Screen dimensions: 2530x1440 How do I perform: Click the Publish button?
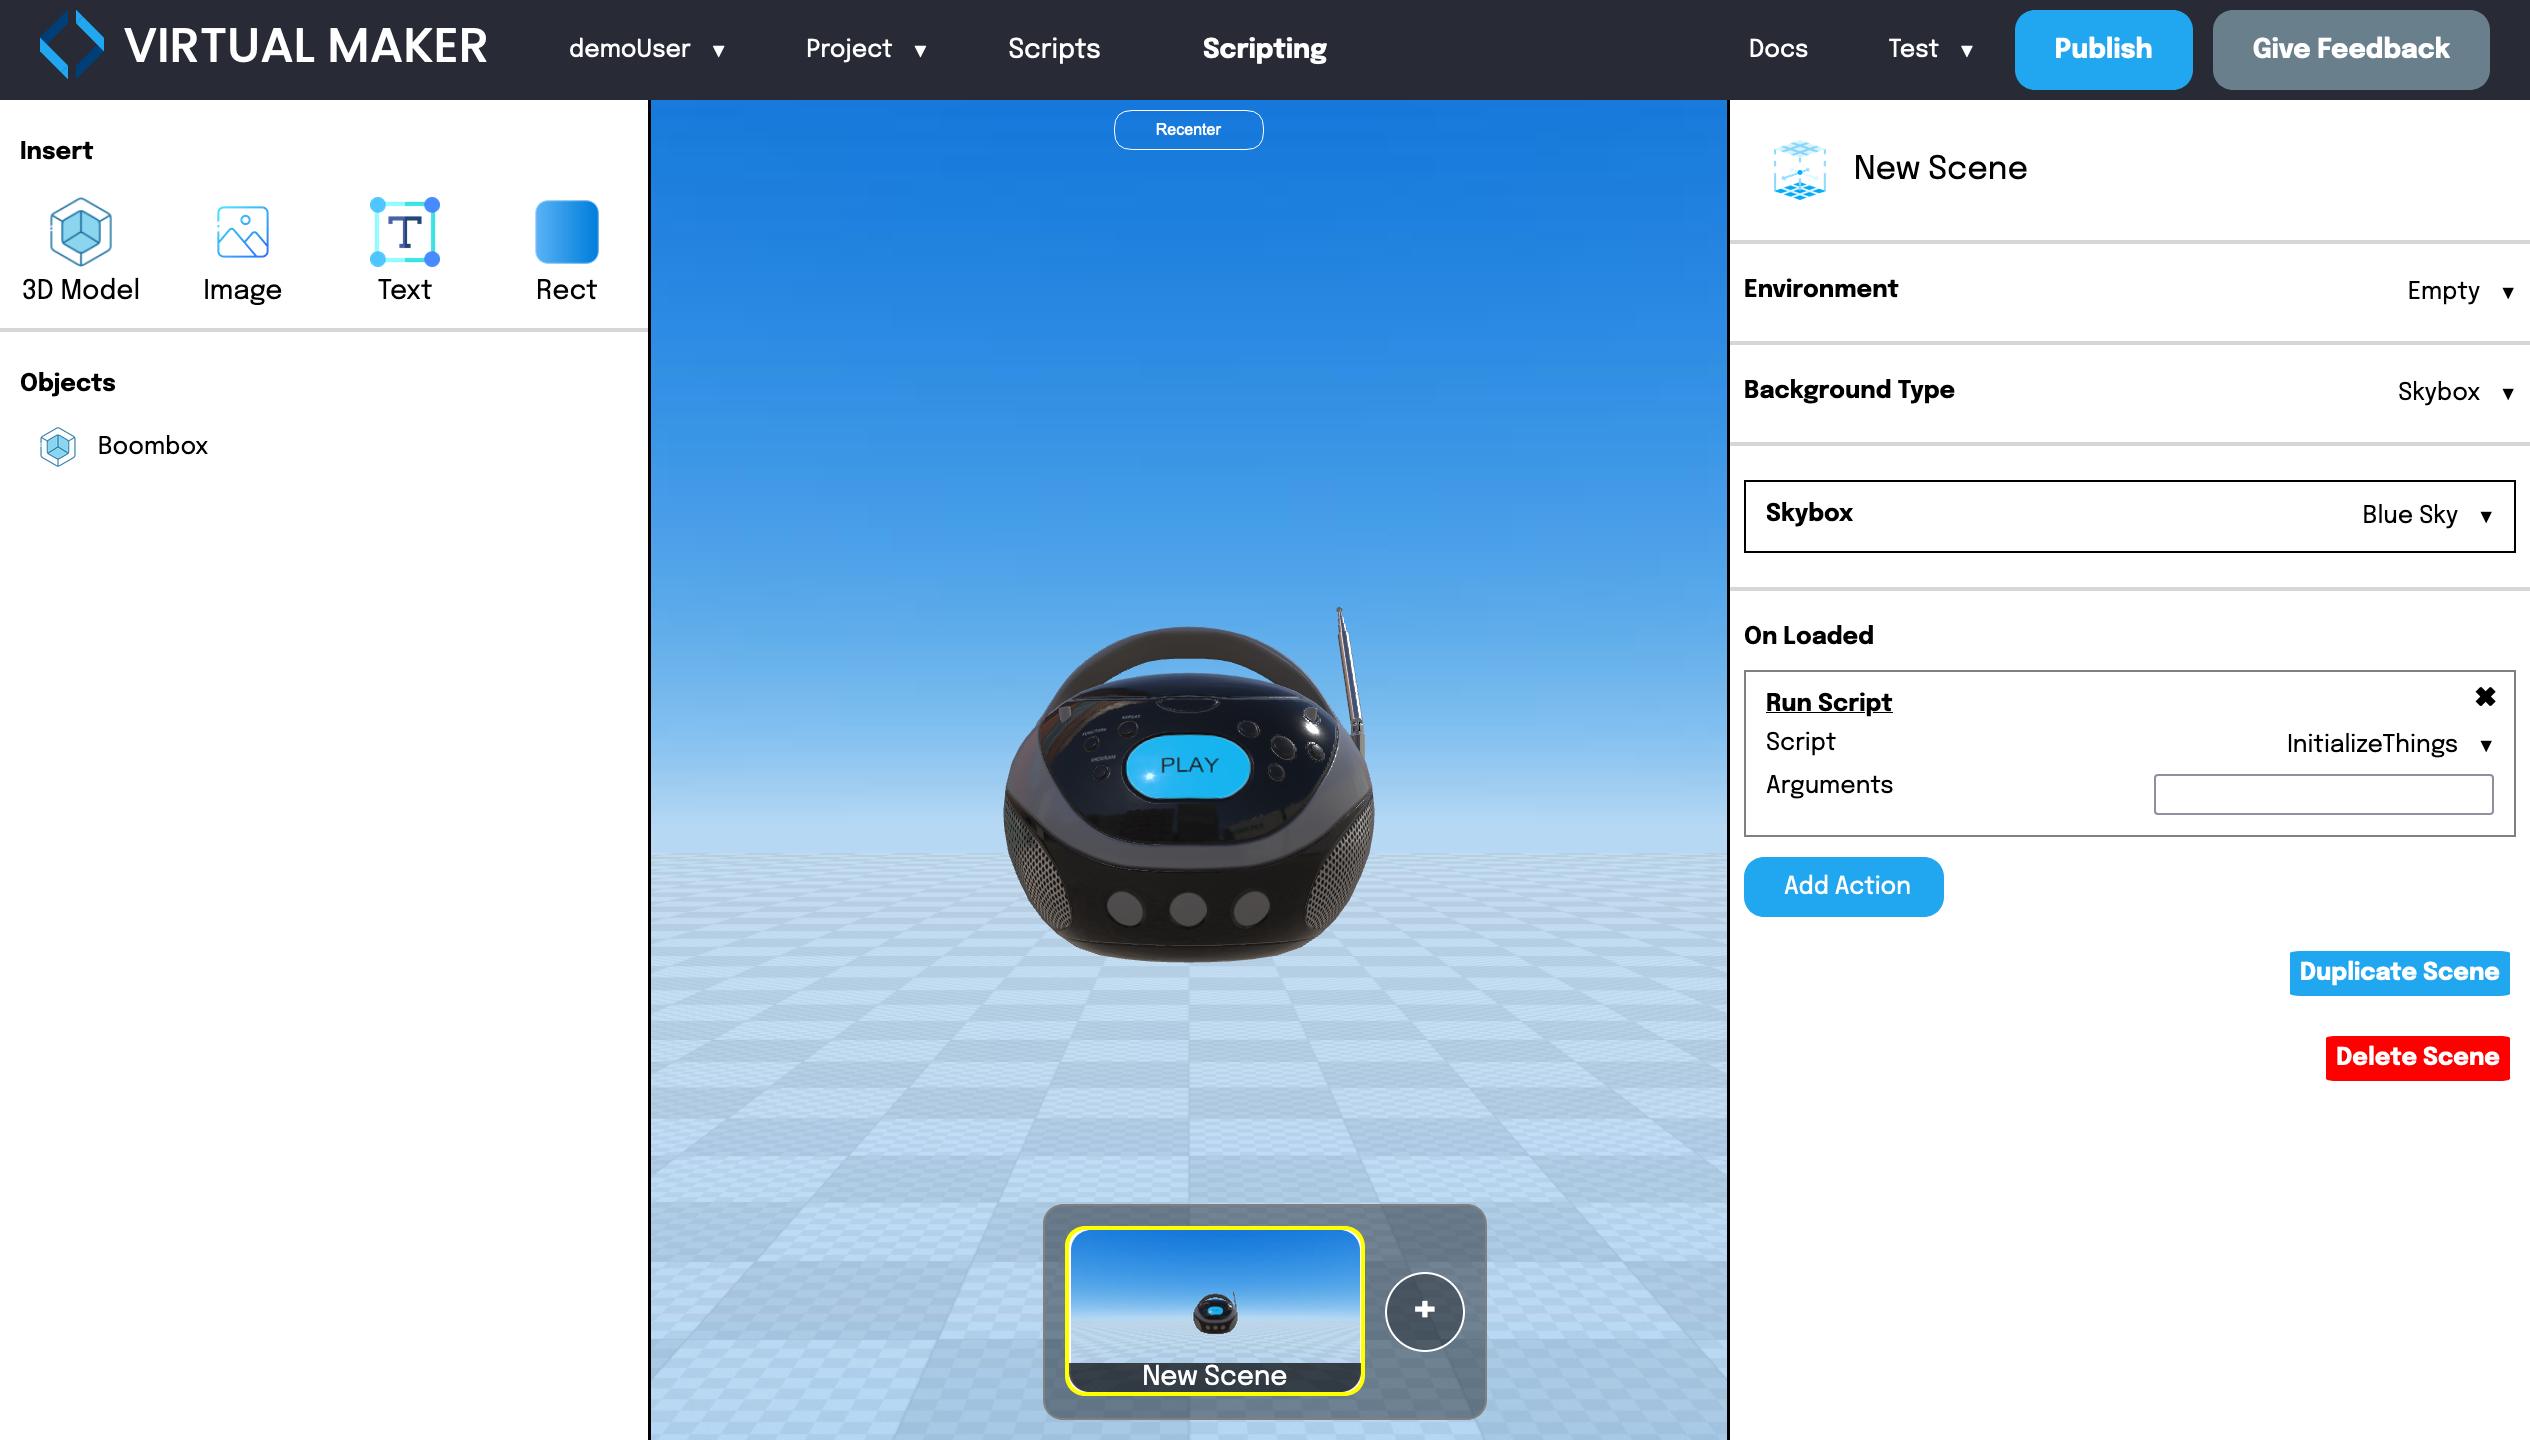coord(2103,49)
